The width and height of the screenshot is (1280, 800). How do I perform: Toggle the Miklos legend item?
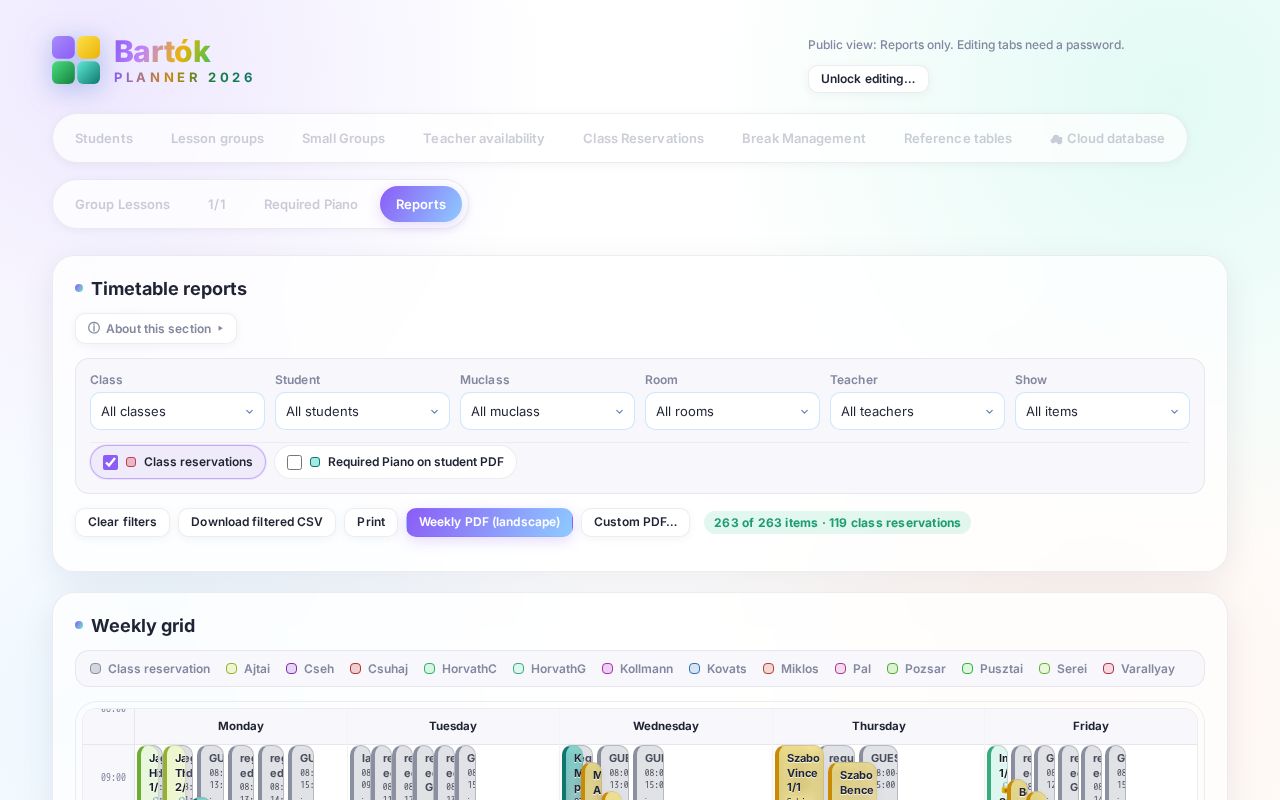(790, 669)
